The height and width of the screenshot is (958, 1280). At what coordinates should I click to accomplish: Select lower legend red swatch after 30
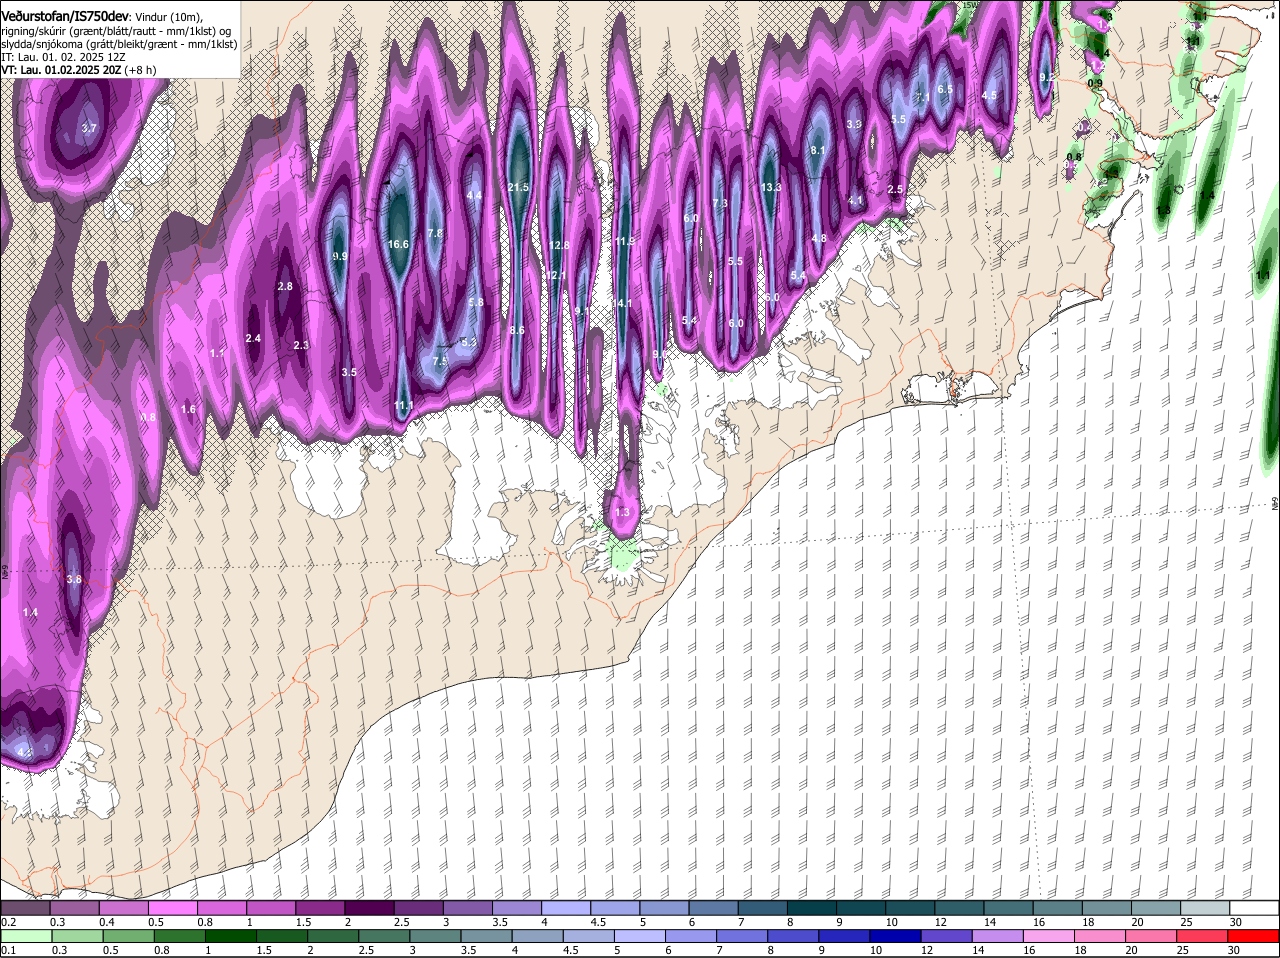1255,936
